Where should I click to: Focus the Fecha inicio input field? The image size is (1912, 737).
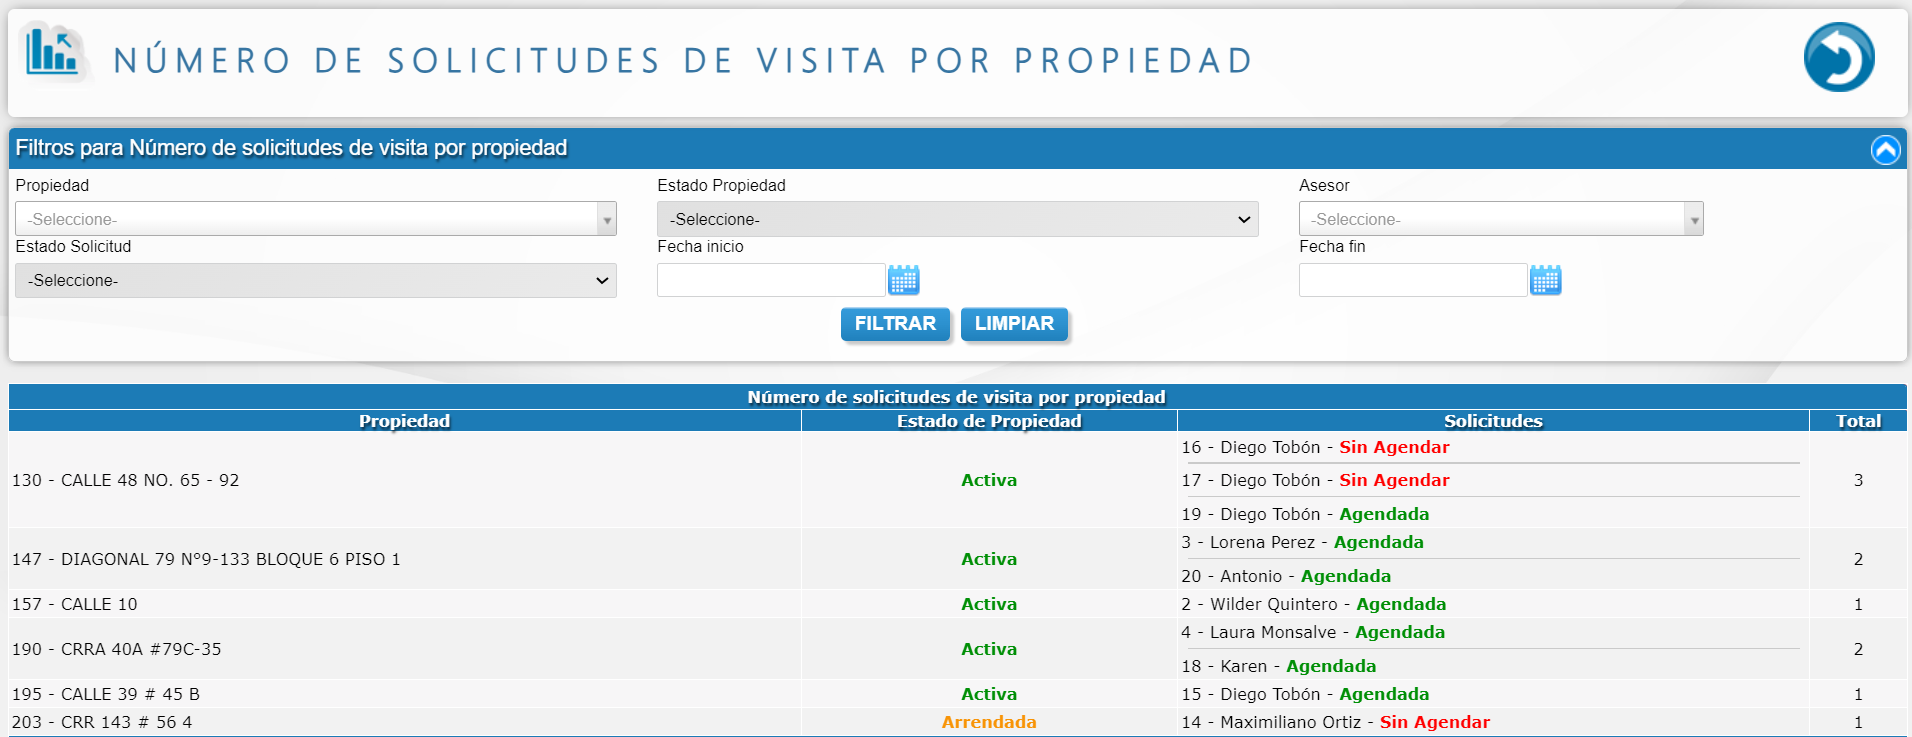pyautogui.click(x=771, y=281)
